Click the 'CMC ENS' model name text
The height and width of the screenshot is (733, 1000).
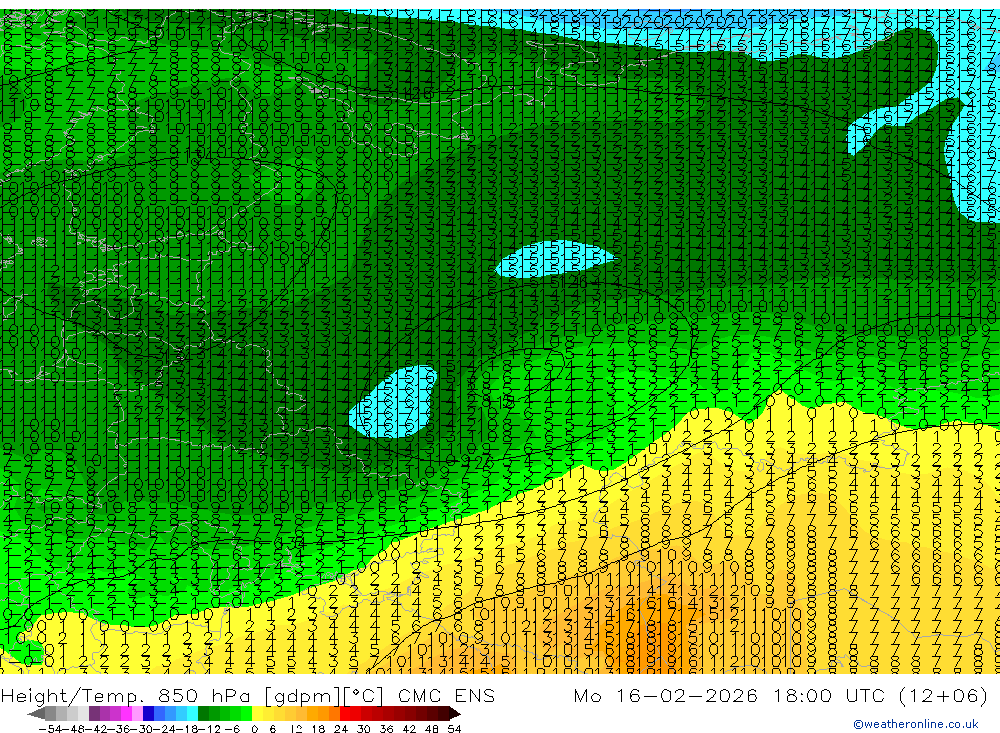[446, 695]
